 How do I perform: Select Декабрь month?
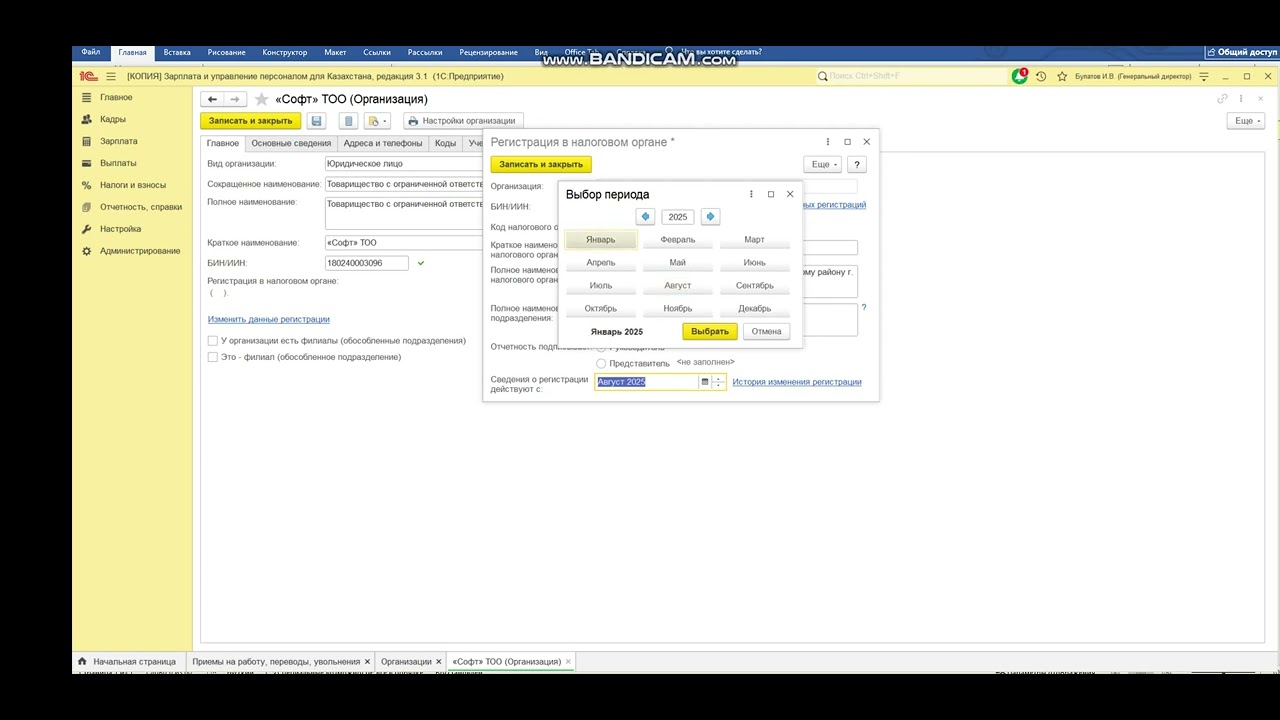[x=755, y=309]
